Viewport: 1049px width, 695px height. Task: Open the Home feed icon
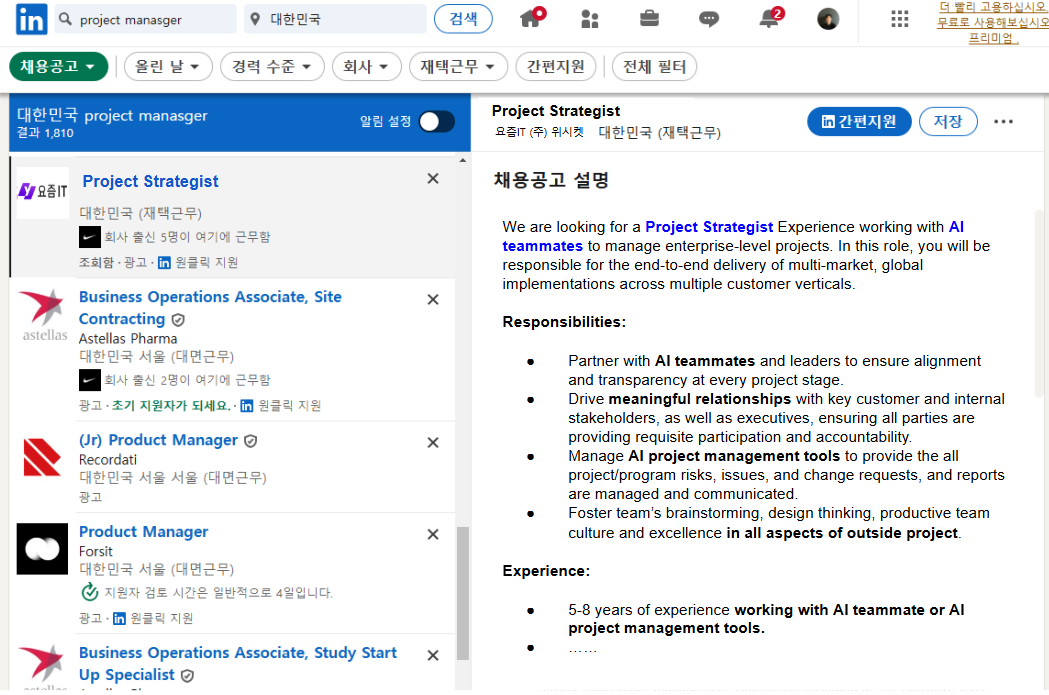point(532,17)
